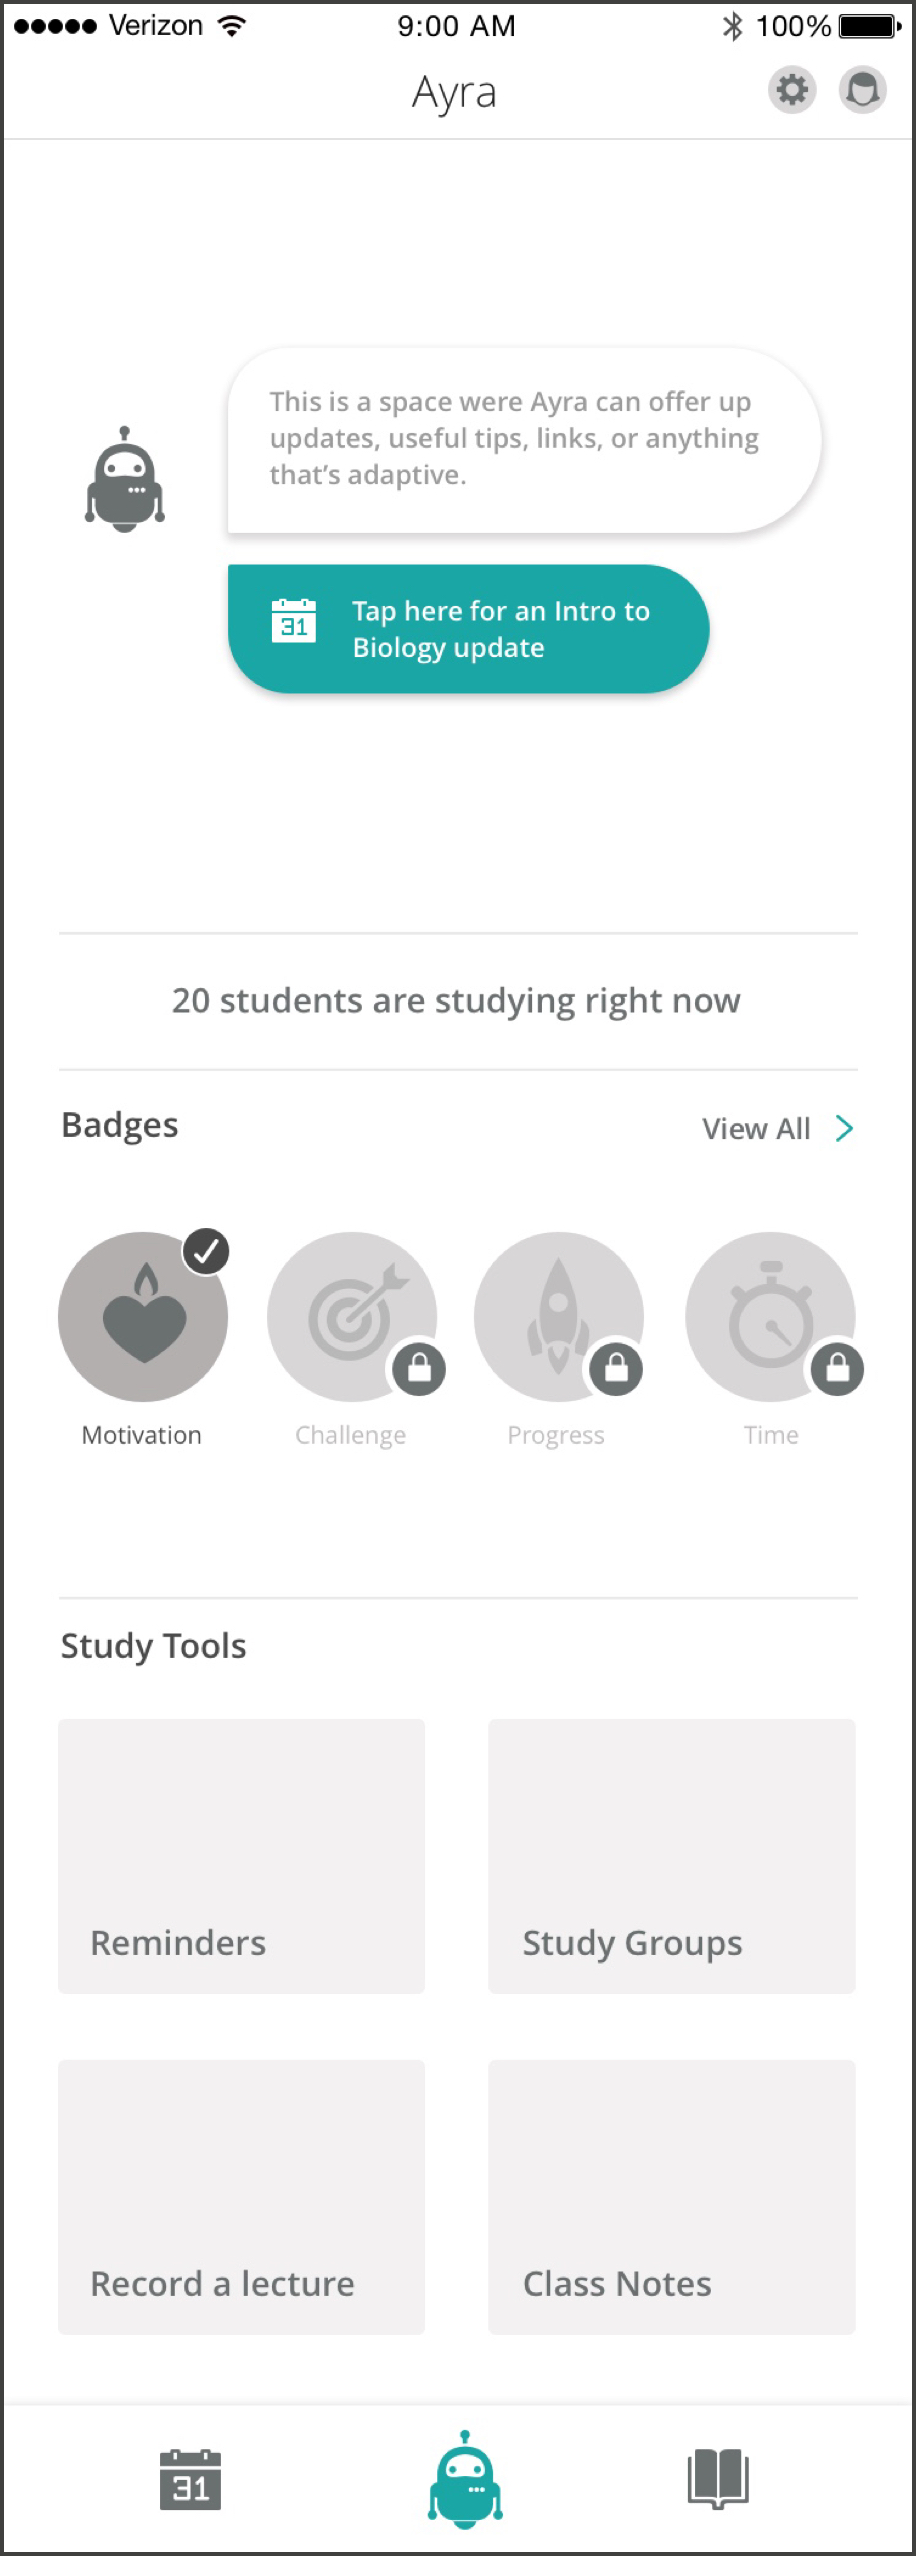Open settings via the gear icon
Screen dimensions: 916x2556
792,91
